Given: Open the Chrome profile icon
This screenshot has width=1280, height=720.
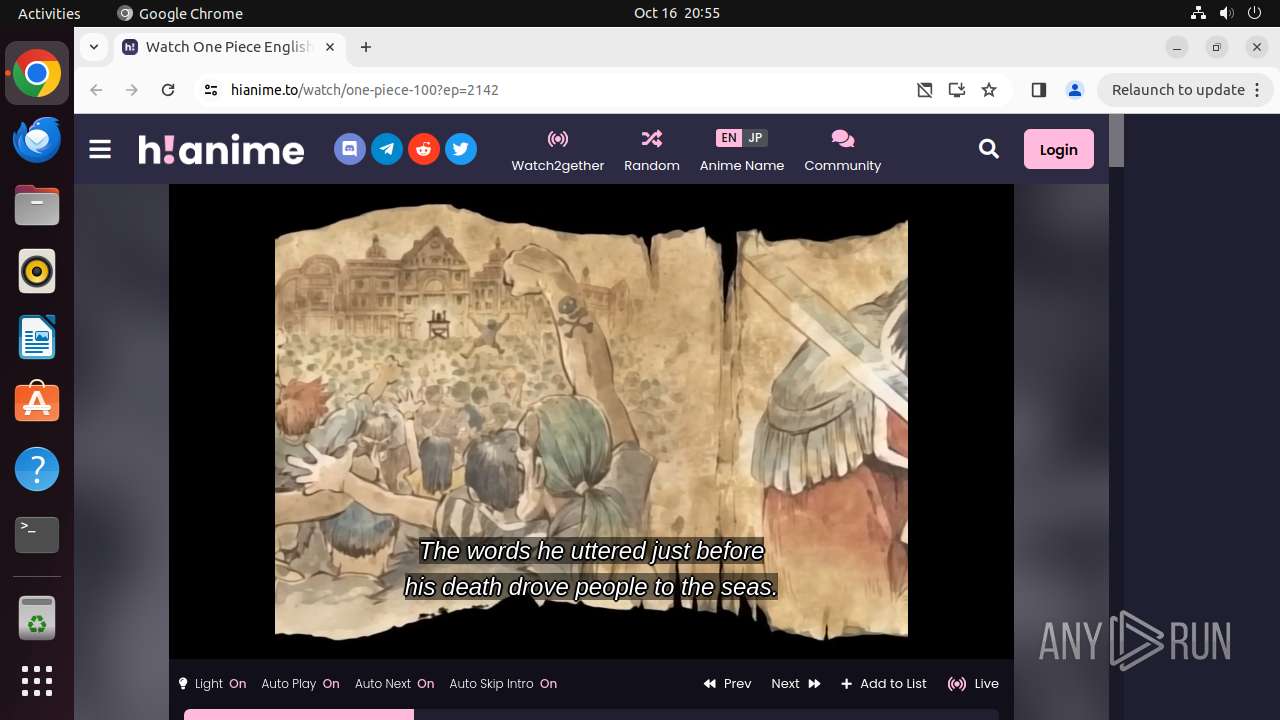Looking at the screenshot, I should [1075, 90].
